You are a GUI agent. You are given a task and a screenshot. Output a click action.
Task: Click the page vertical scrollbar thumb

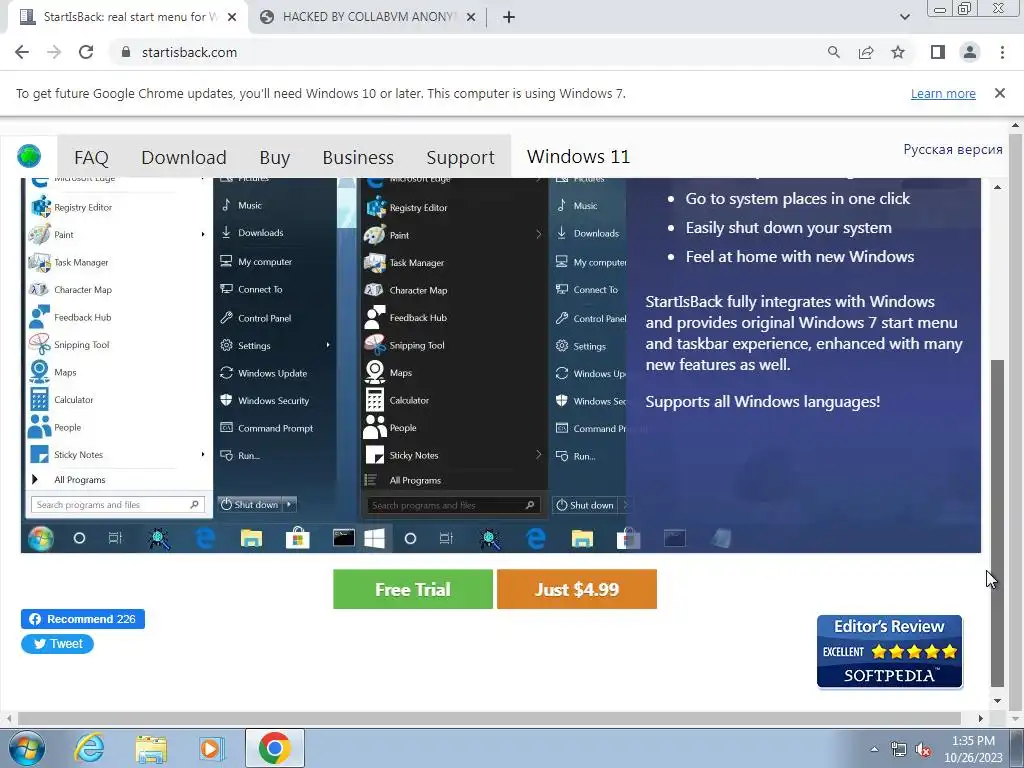(997, 522)
